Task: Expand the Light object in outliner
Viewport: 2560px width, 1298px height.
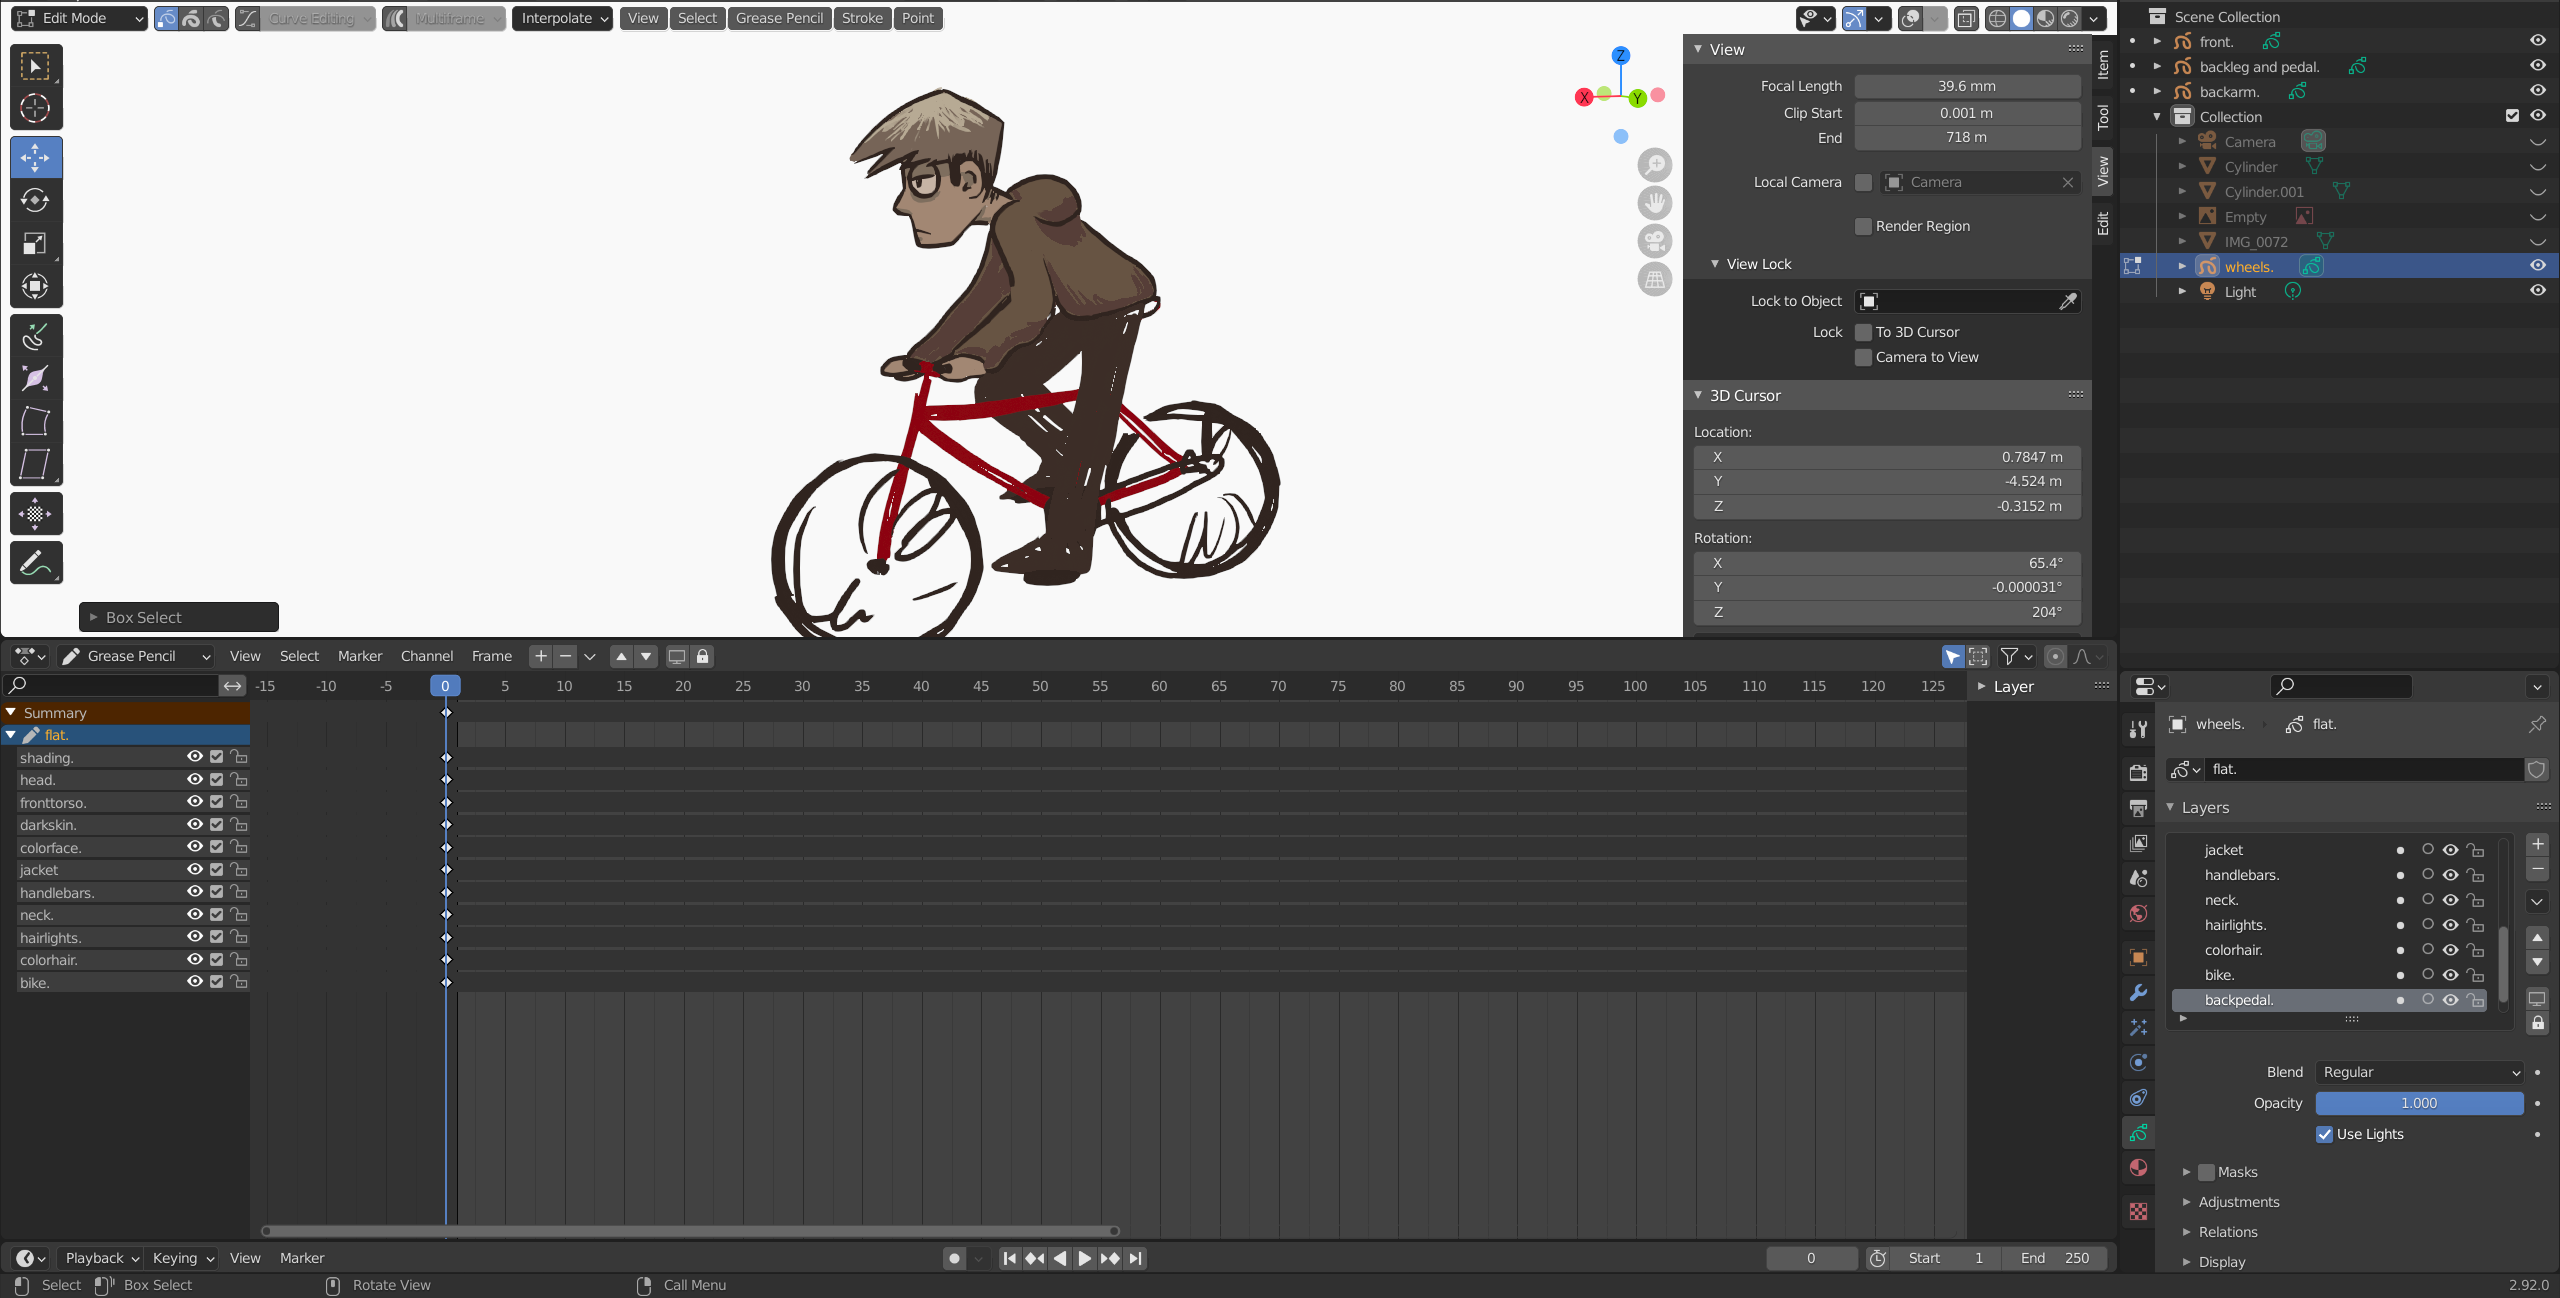Action: [2183, 291]
